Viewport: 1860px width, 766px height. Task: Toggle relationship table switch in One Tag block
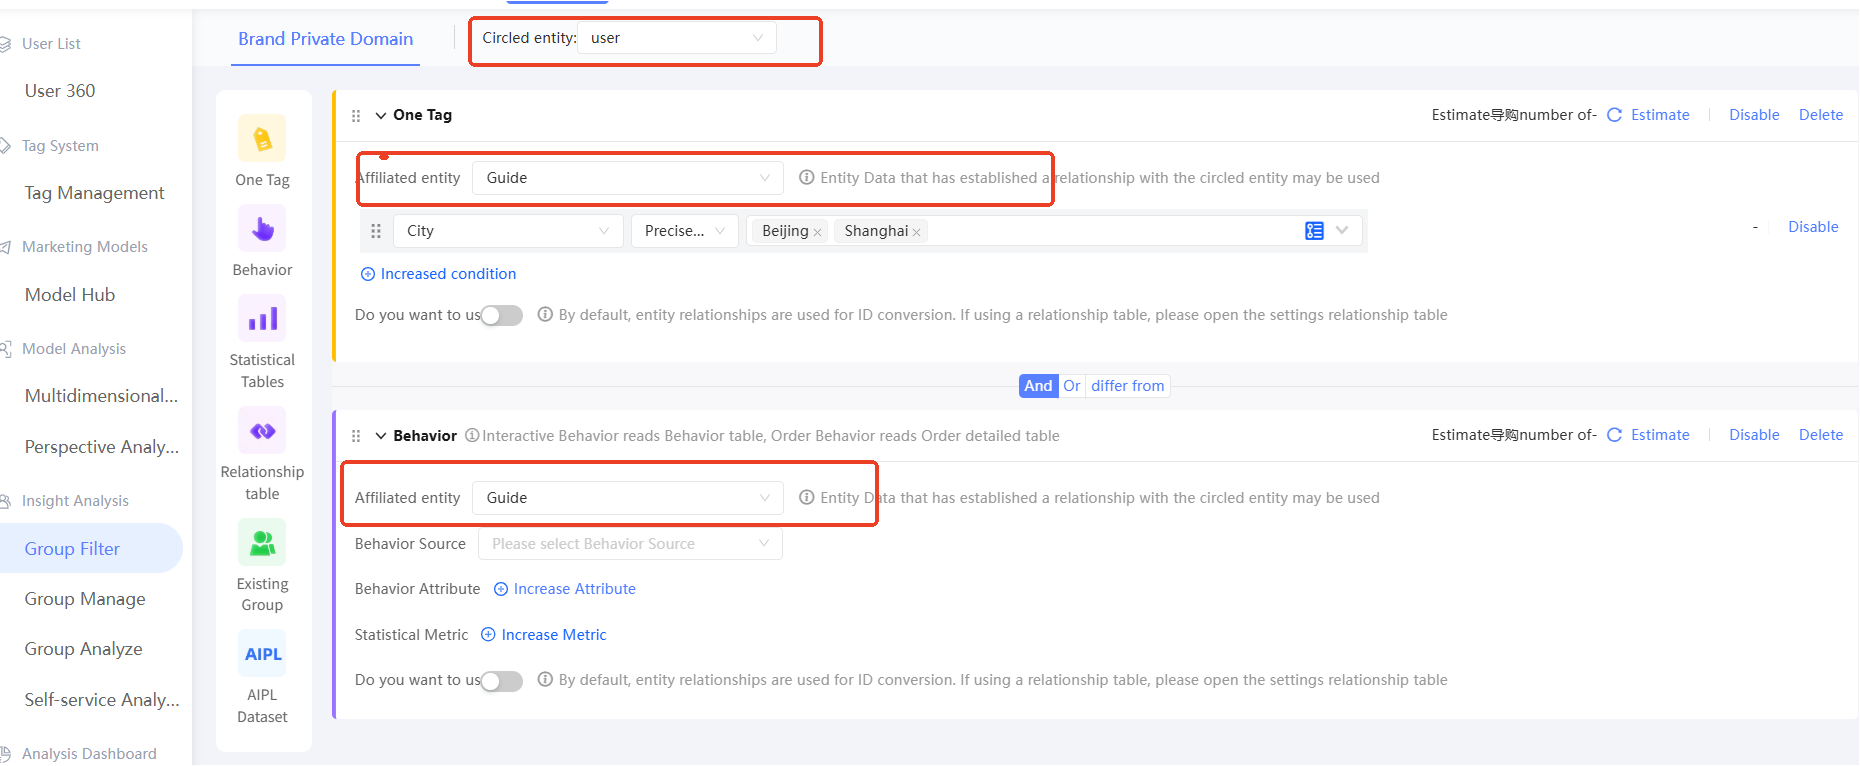[502, 316]
